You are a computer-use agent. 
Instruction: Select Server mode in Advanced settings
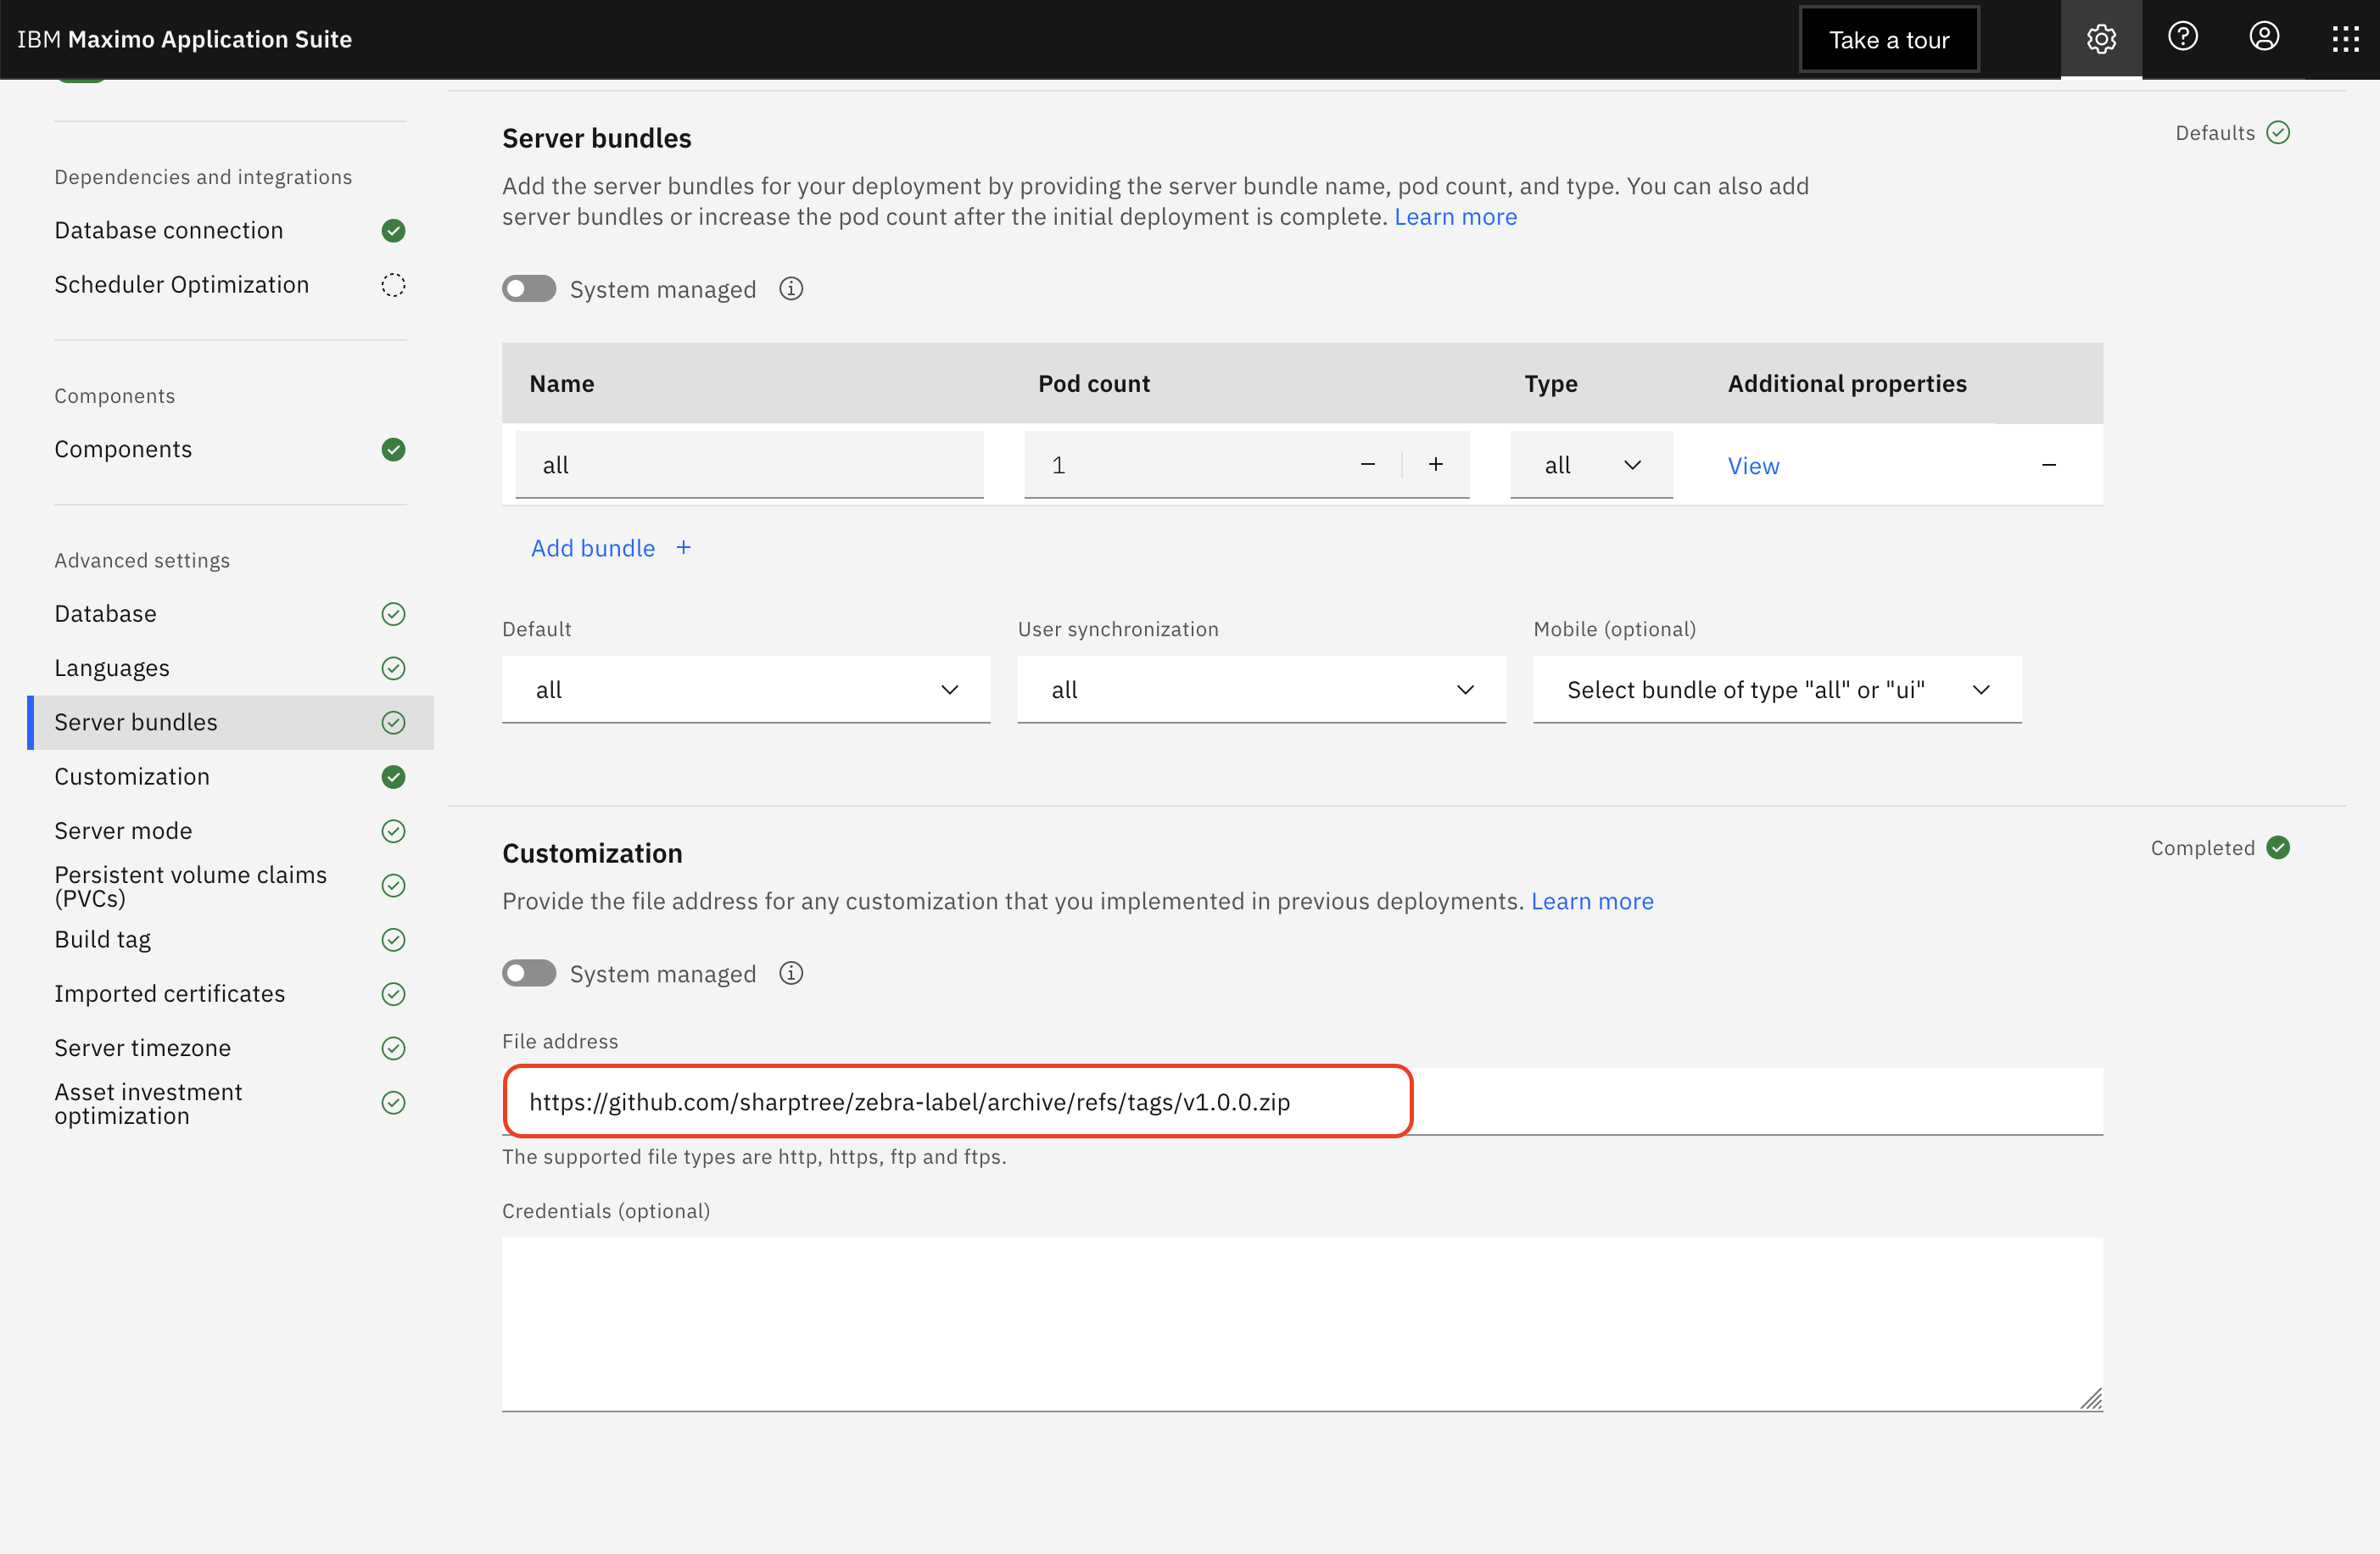point(123,830)
